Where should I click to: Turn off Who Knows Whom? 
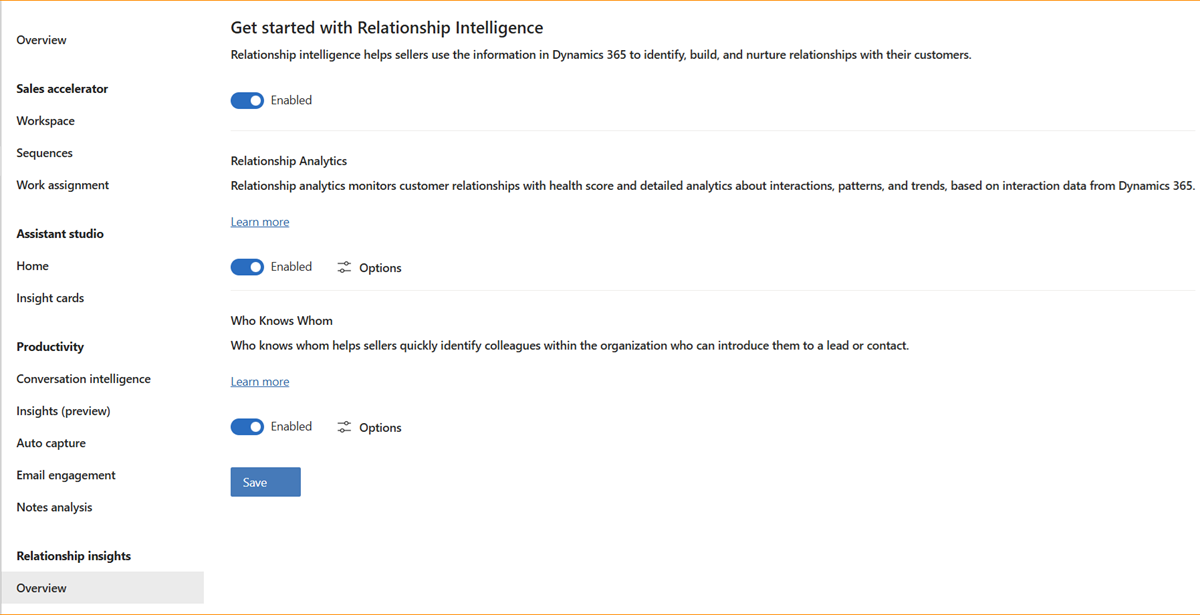[x=247, y=426]
